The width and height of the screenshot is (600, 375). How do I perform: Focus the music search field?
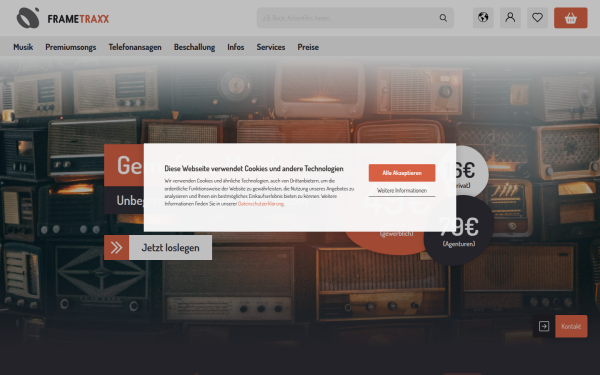[x=355, y=18]
